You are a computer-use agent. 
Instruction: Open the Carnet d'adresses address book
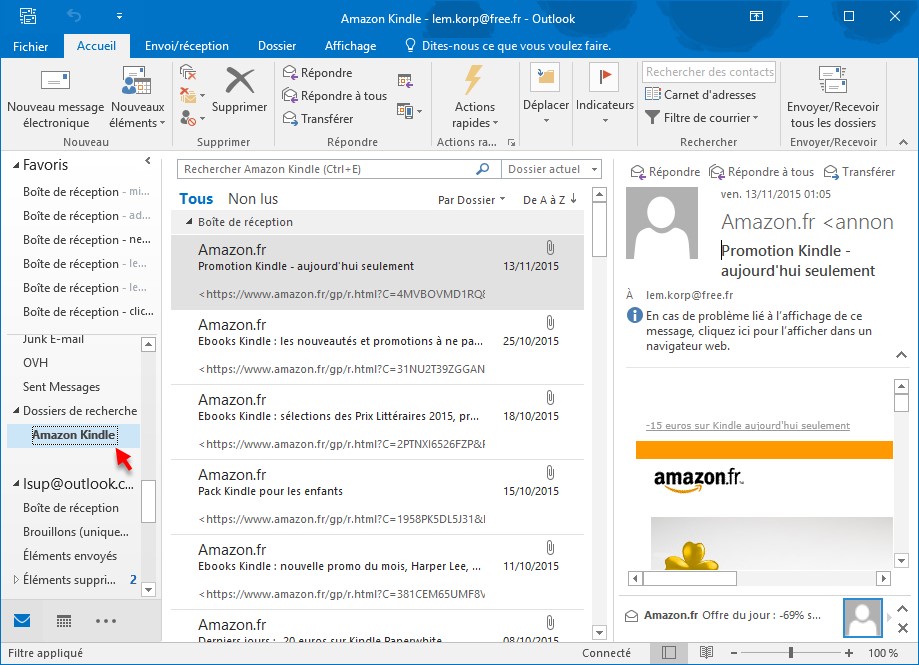tap(700, 95)
